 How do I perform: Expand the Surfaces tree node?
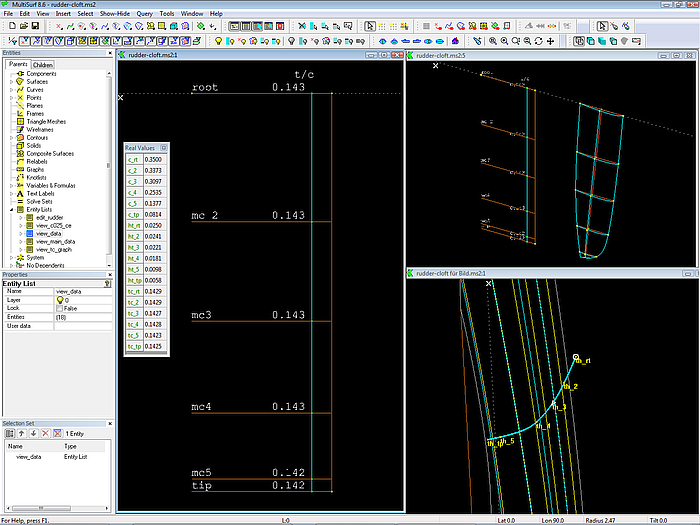tap(11, 82)
